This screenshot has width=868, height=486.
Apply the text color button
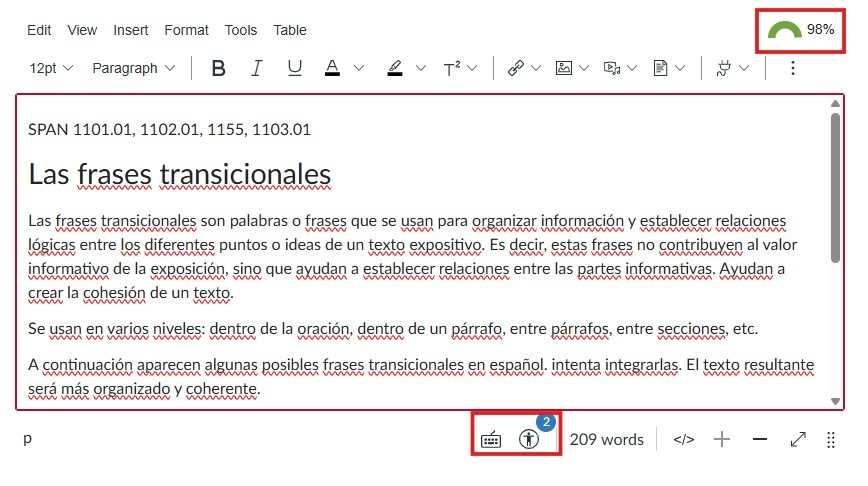click(332, 68)
